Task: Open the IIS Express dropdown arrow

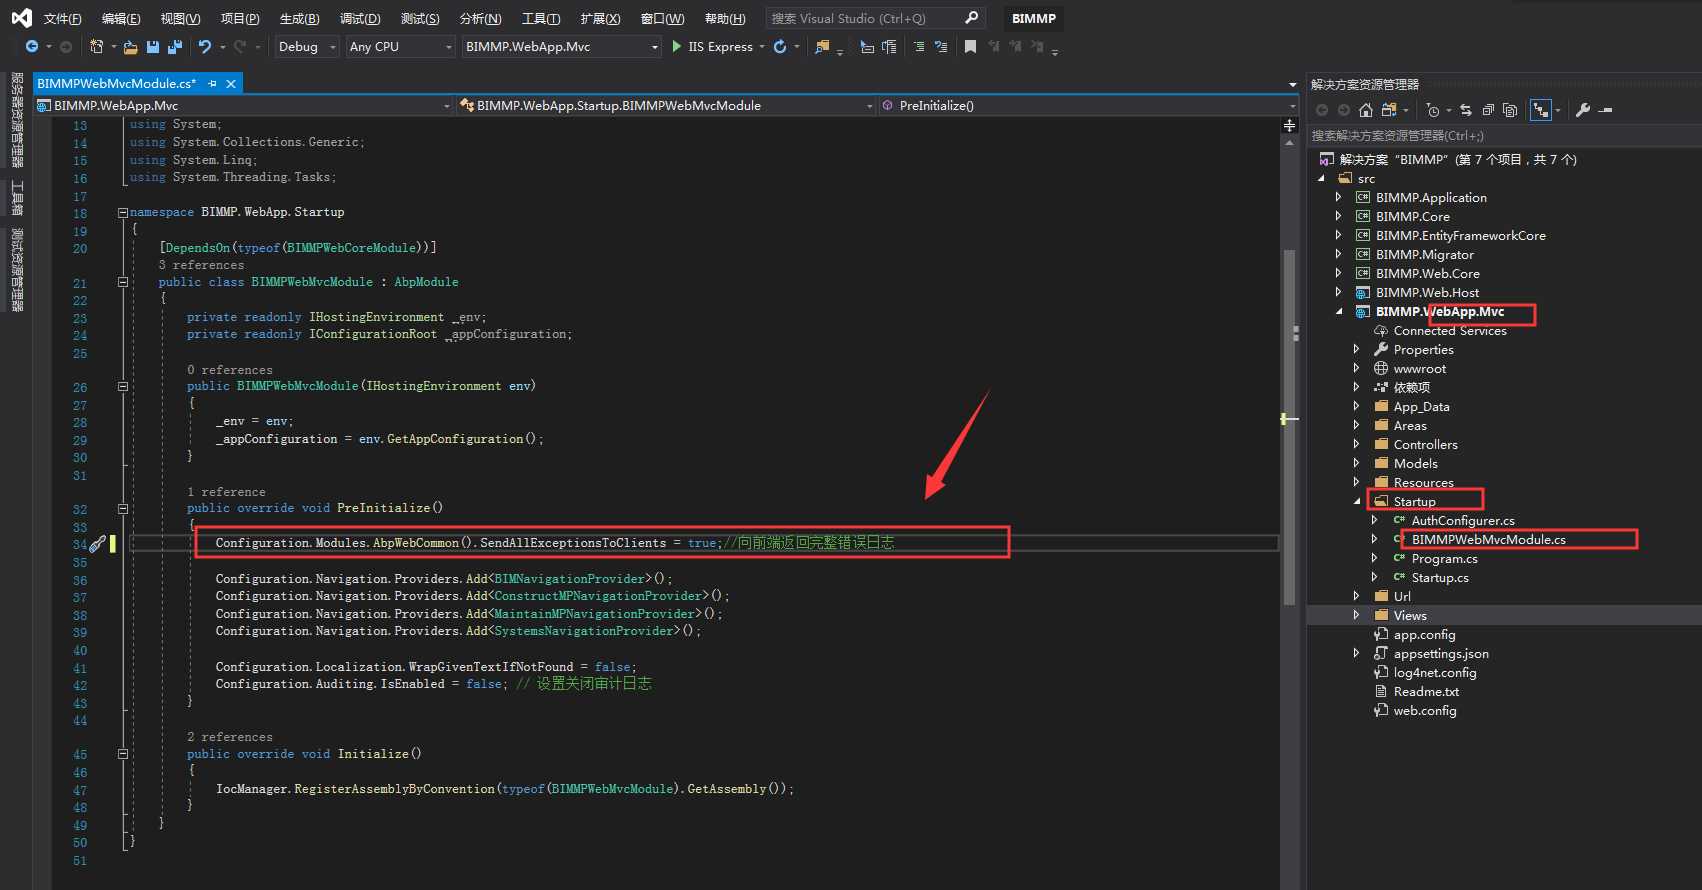Action: click(762, 47)
